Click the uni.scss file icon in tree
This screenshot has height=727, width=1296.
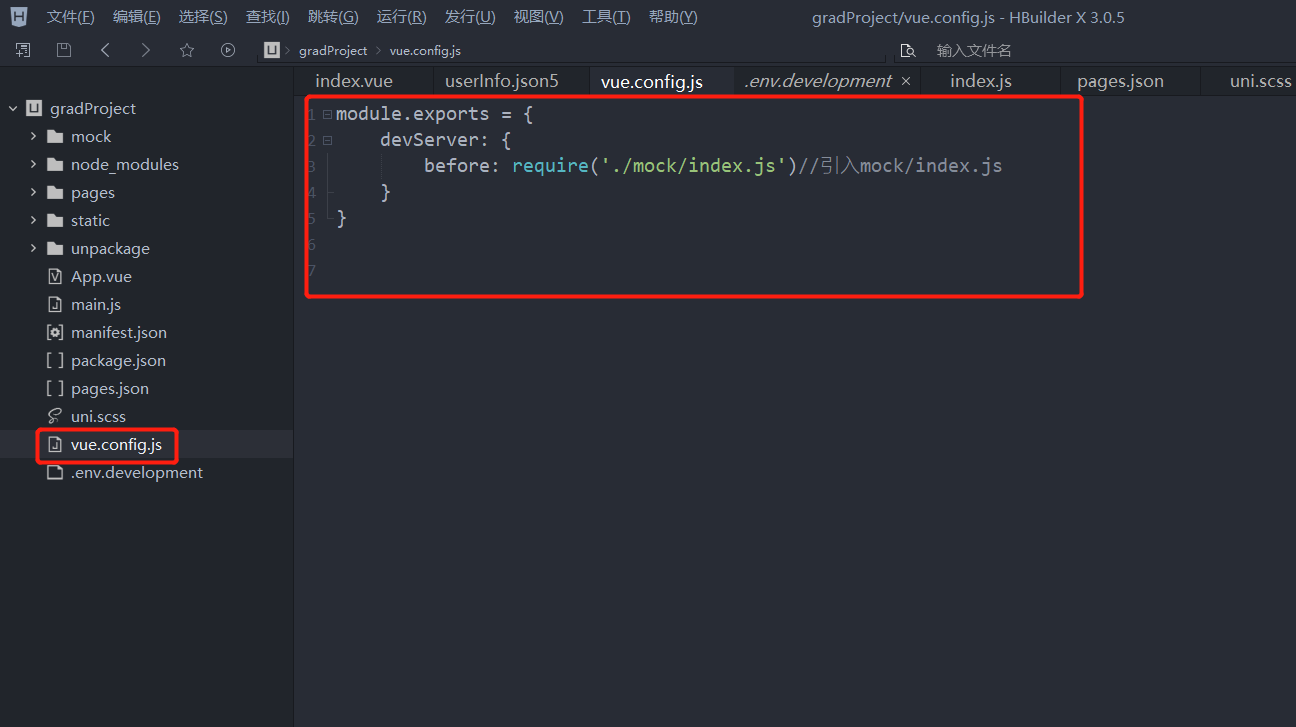coord(55,416)
